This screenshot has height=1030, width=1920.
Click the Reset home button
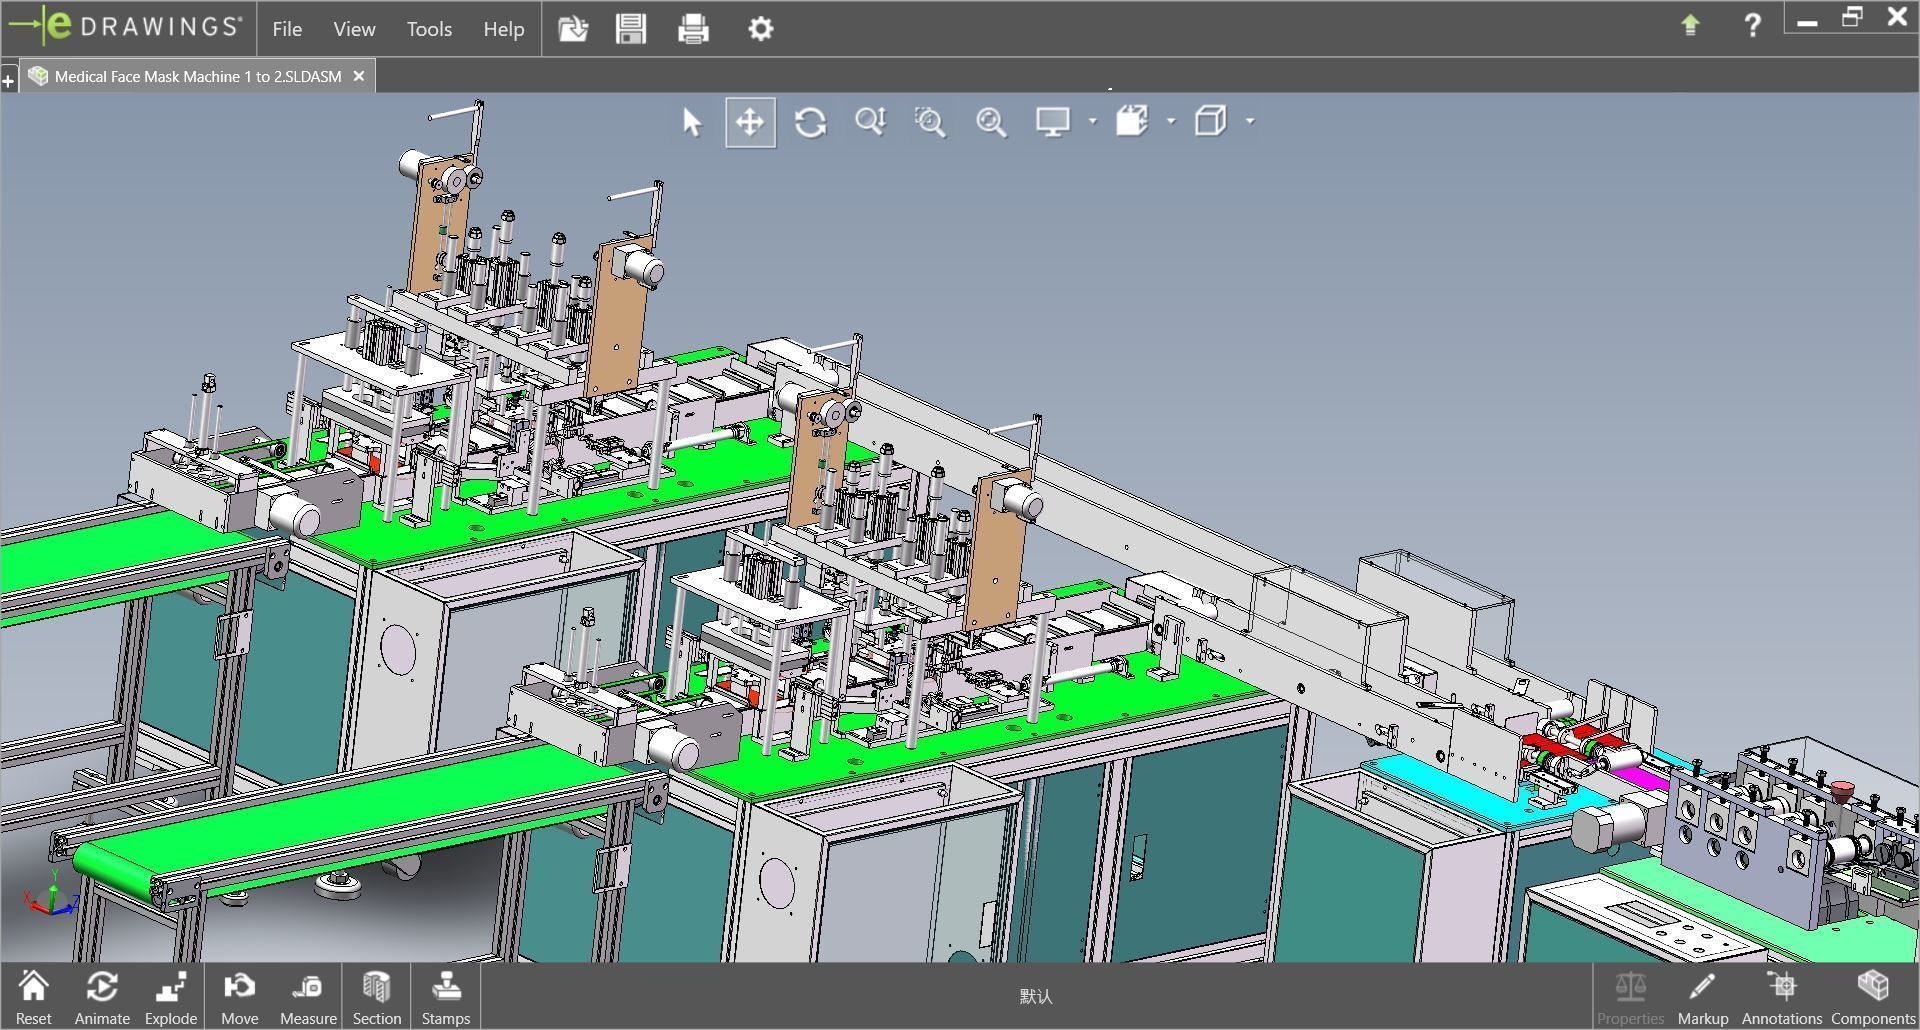[33, 996]
